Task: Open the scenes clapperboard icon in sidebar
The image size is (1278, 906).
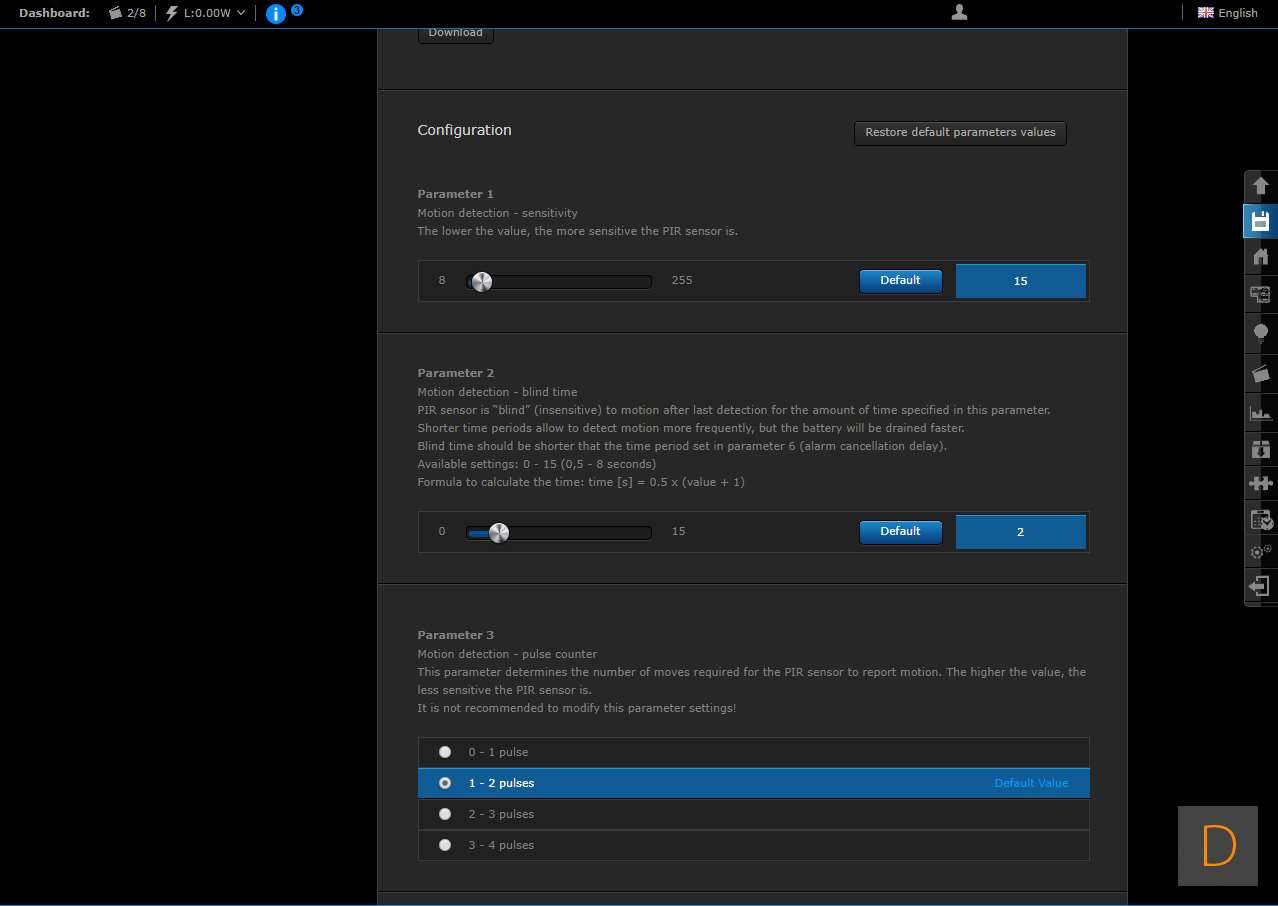Action: tap(1260, 373)
